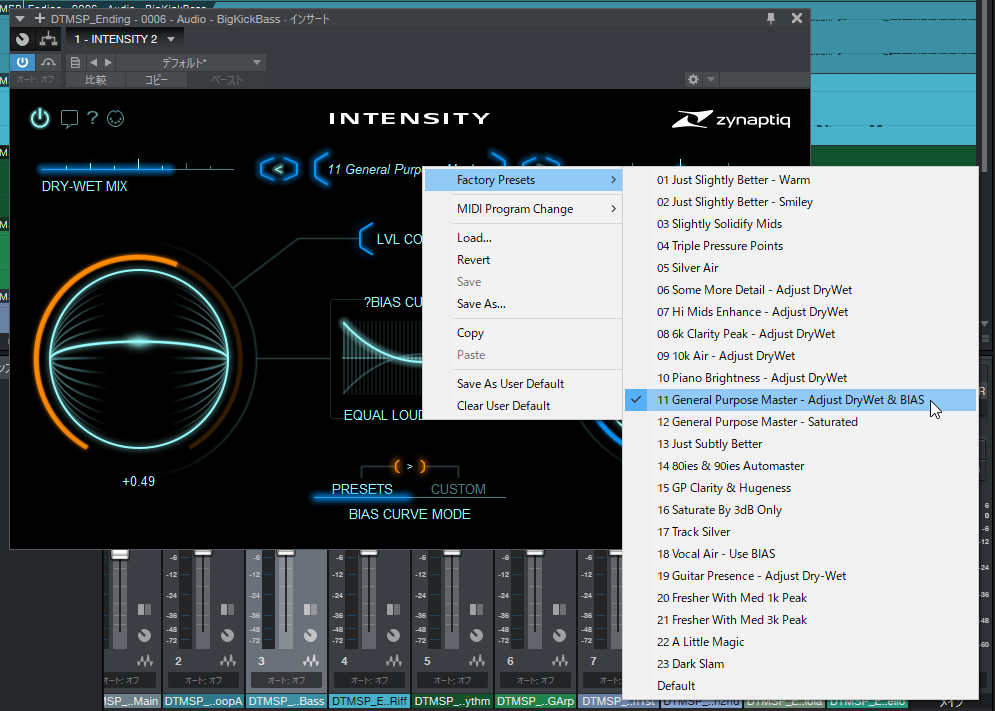The image size is (995, 711).
Task: Click the pan knob on channel 6
Action: click(x=559, y=635)
